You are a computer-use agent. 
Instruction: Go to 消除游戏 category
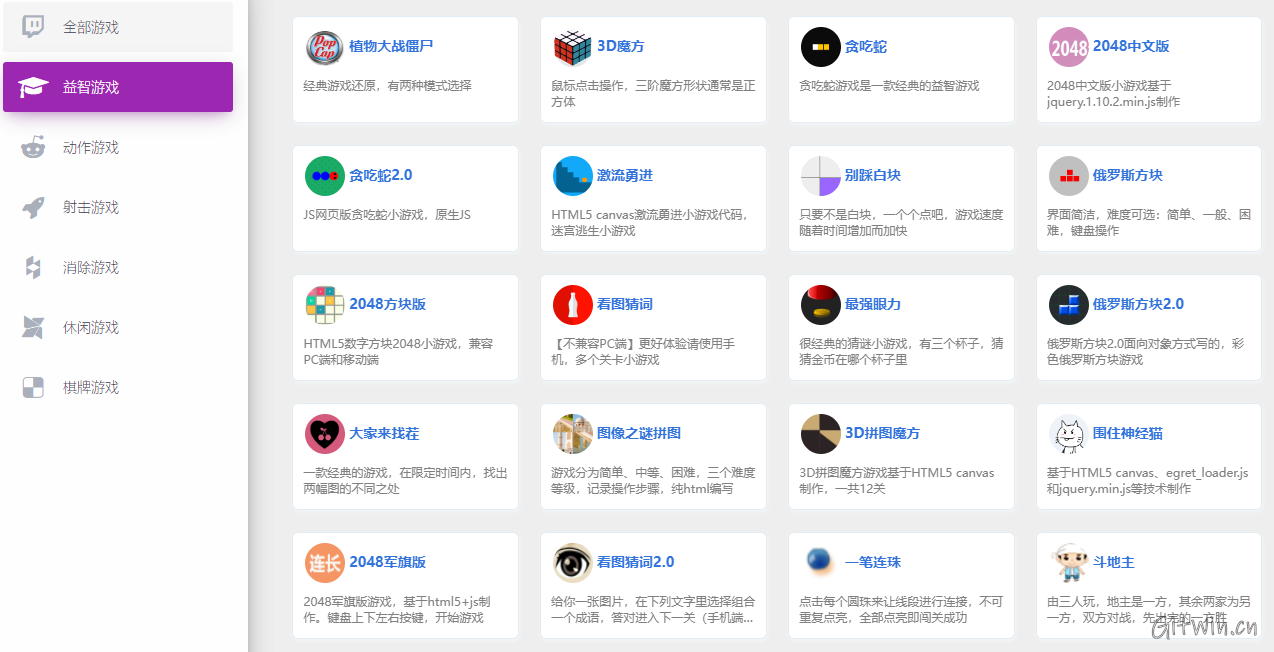click(x=91, y=267)
